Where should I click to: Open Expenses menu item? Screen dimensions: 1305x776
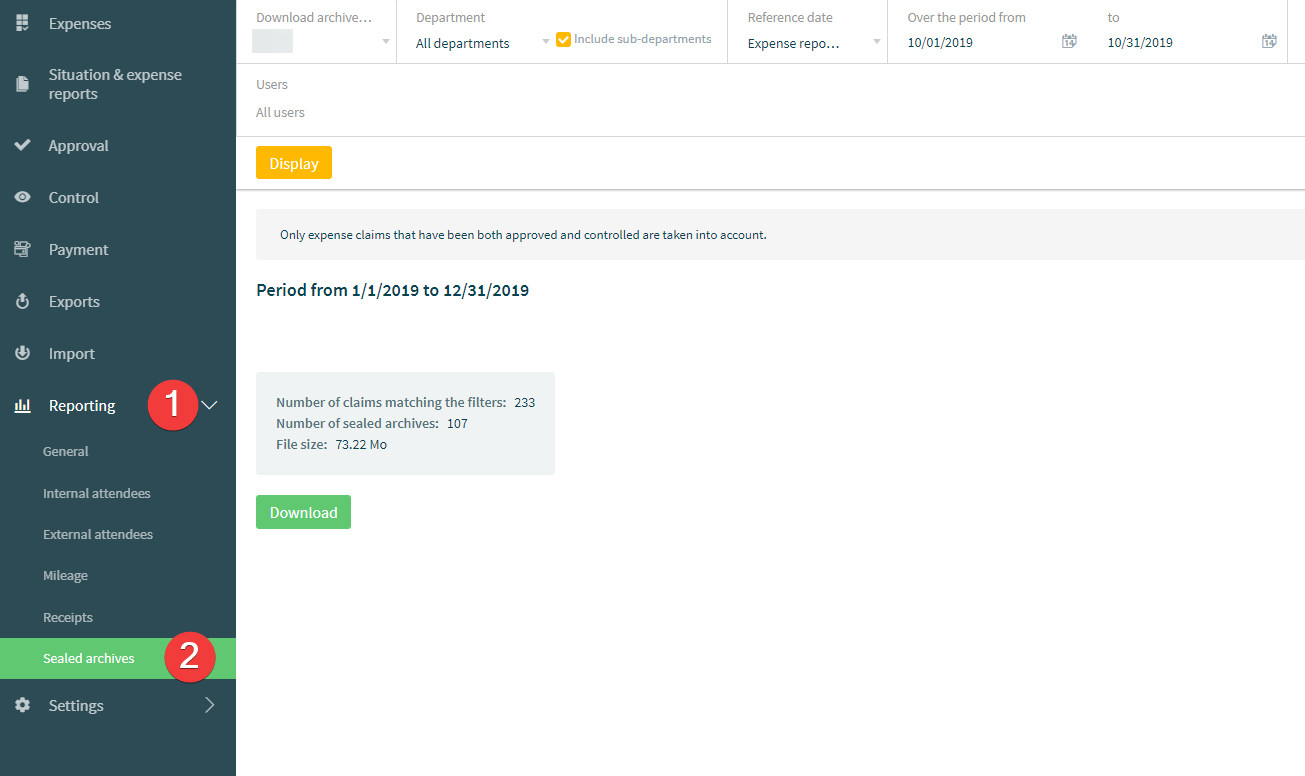80,23
